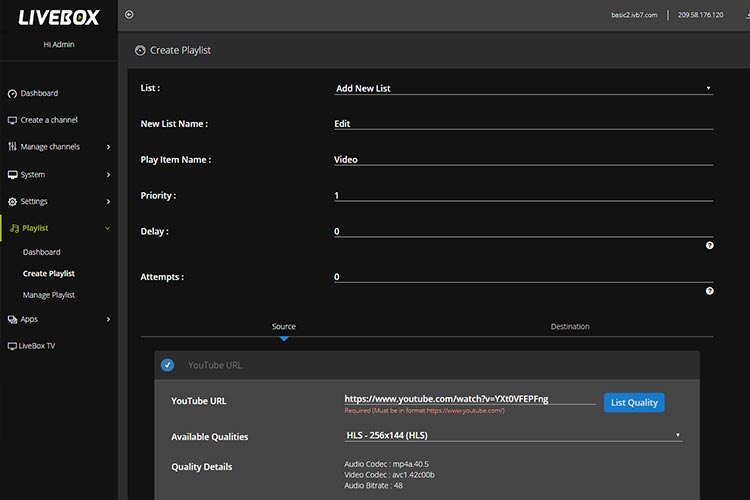The image size is (750, 500).
Task: Open Apps menu item
Action: point(29,319)
